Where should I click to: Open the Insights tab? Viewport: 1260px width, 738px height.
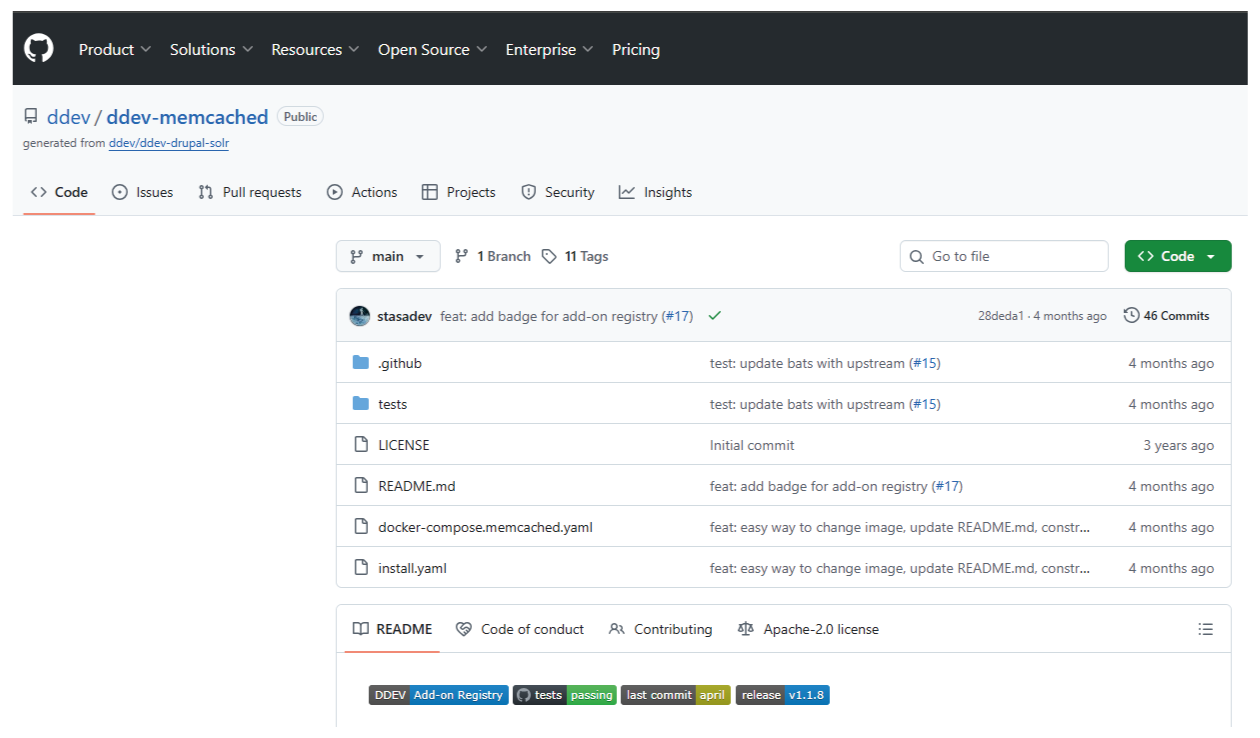coord(655,192)
